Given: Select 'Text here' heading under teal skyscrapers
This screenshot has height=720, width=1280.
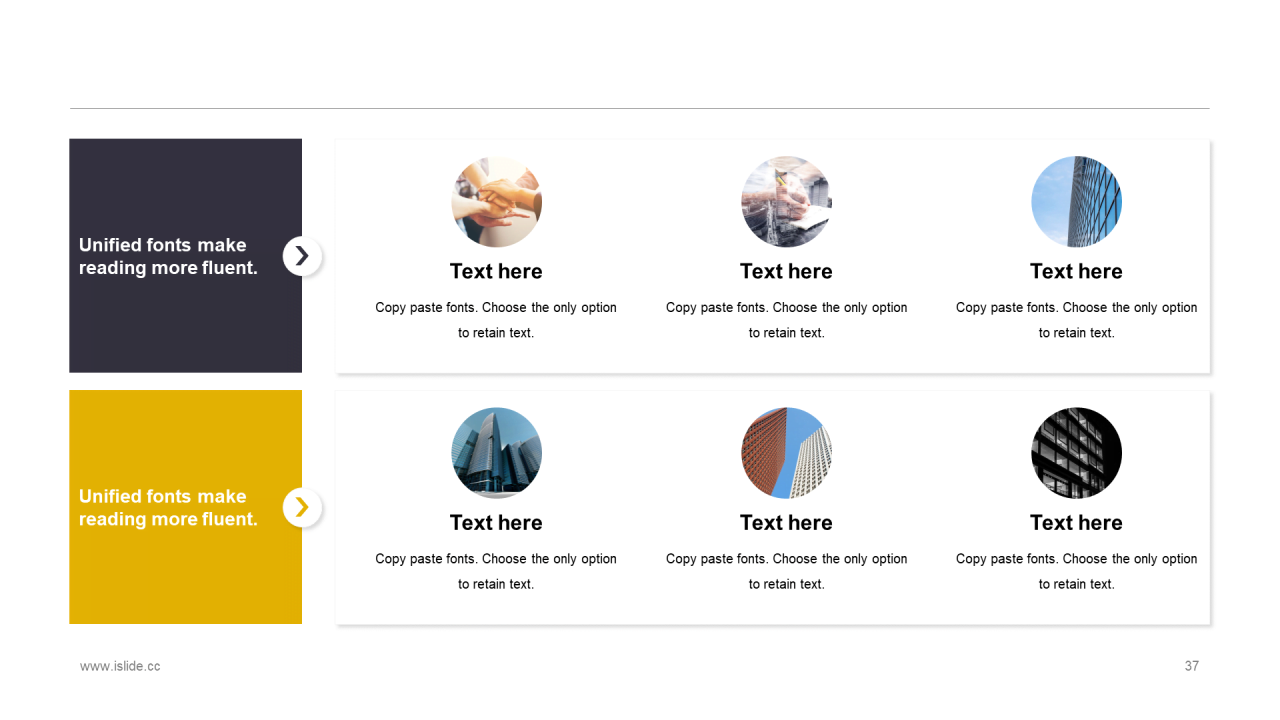Looking at the screenshot, I should coord(496,522).
